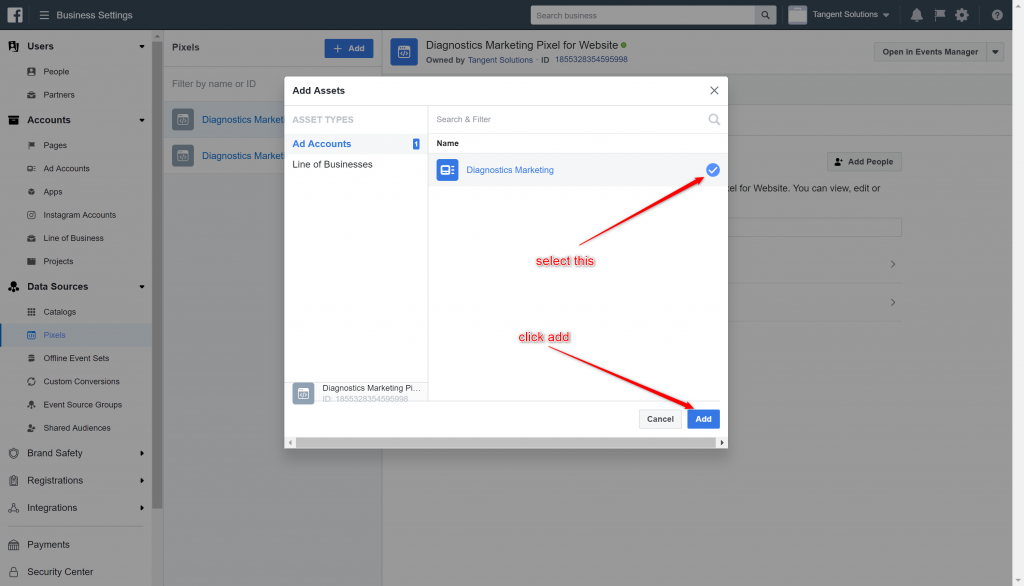The width and height of the screenshot is (1024, 586).
Task: Click Cancel in Add Assets dialog
Action: [660, 419]
